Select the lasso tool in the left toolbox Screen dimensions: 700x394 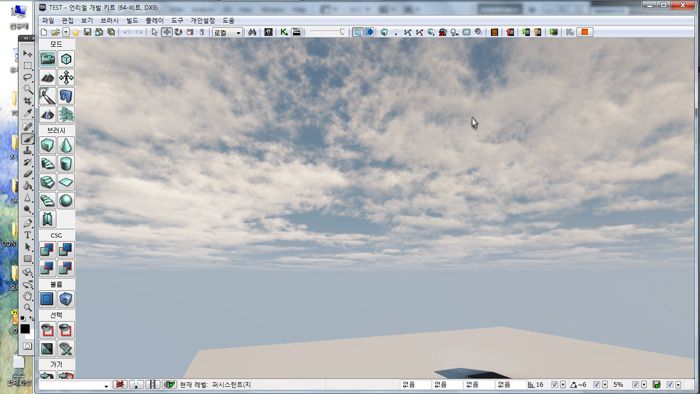[x=28, y=77]
